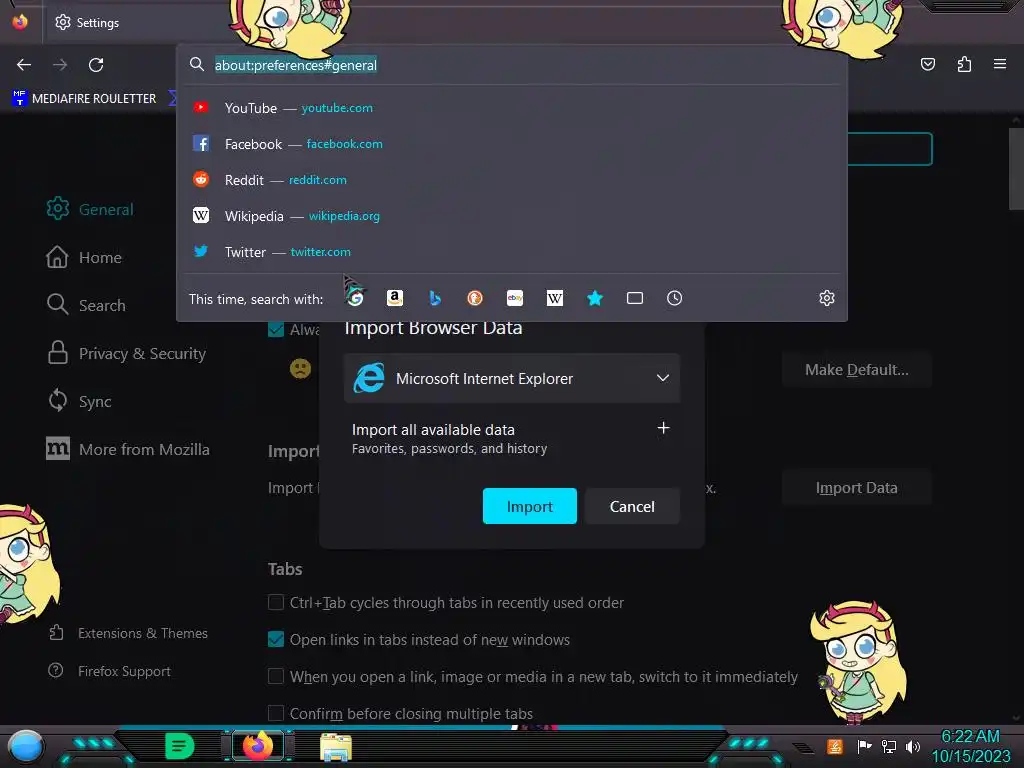Search in open Tabs icon
The image size is (1024, 768).
(x=635, y=298)
